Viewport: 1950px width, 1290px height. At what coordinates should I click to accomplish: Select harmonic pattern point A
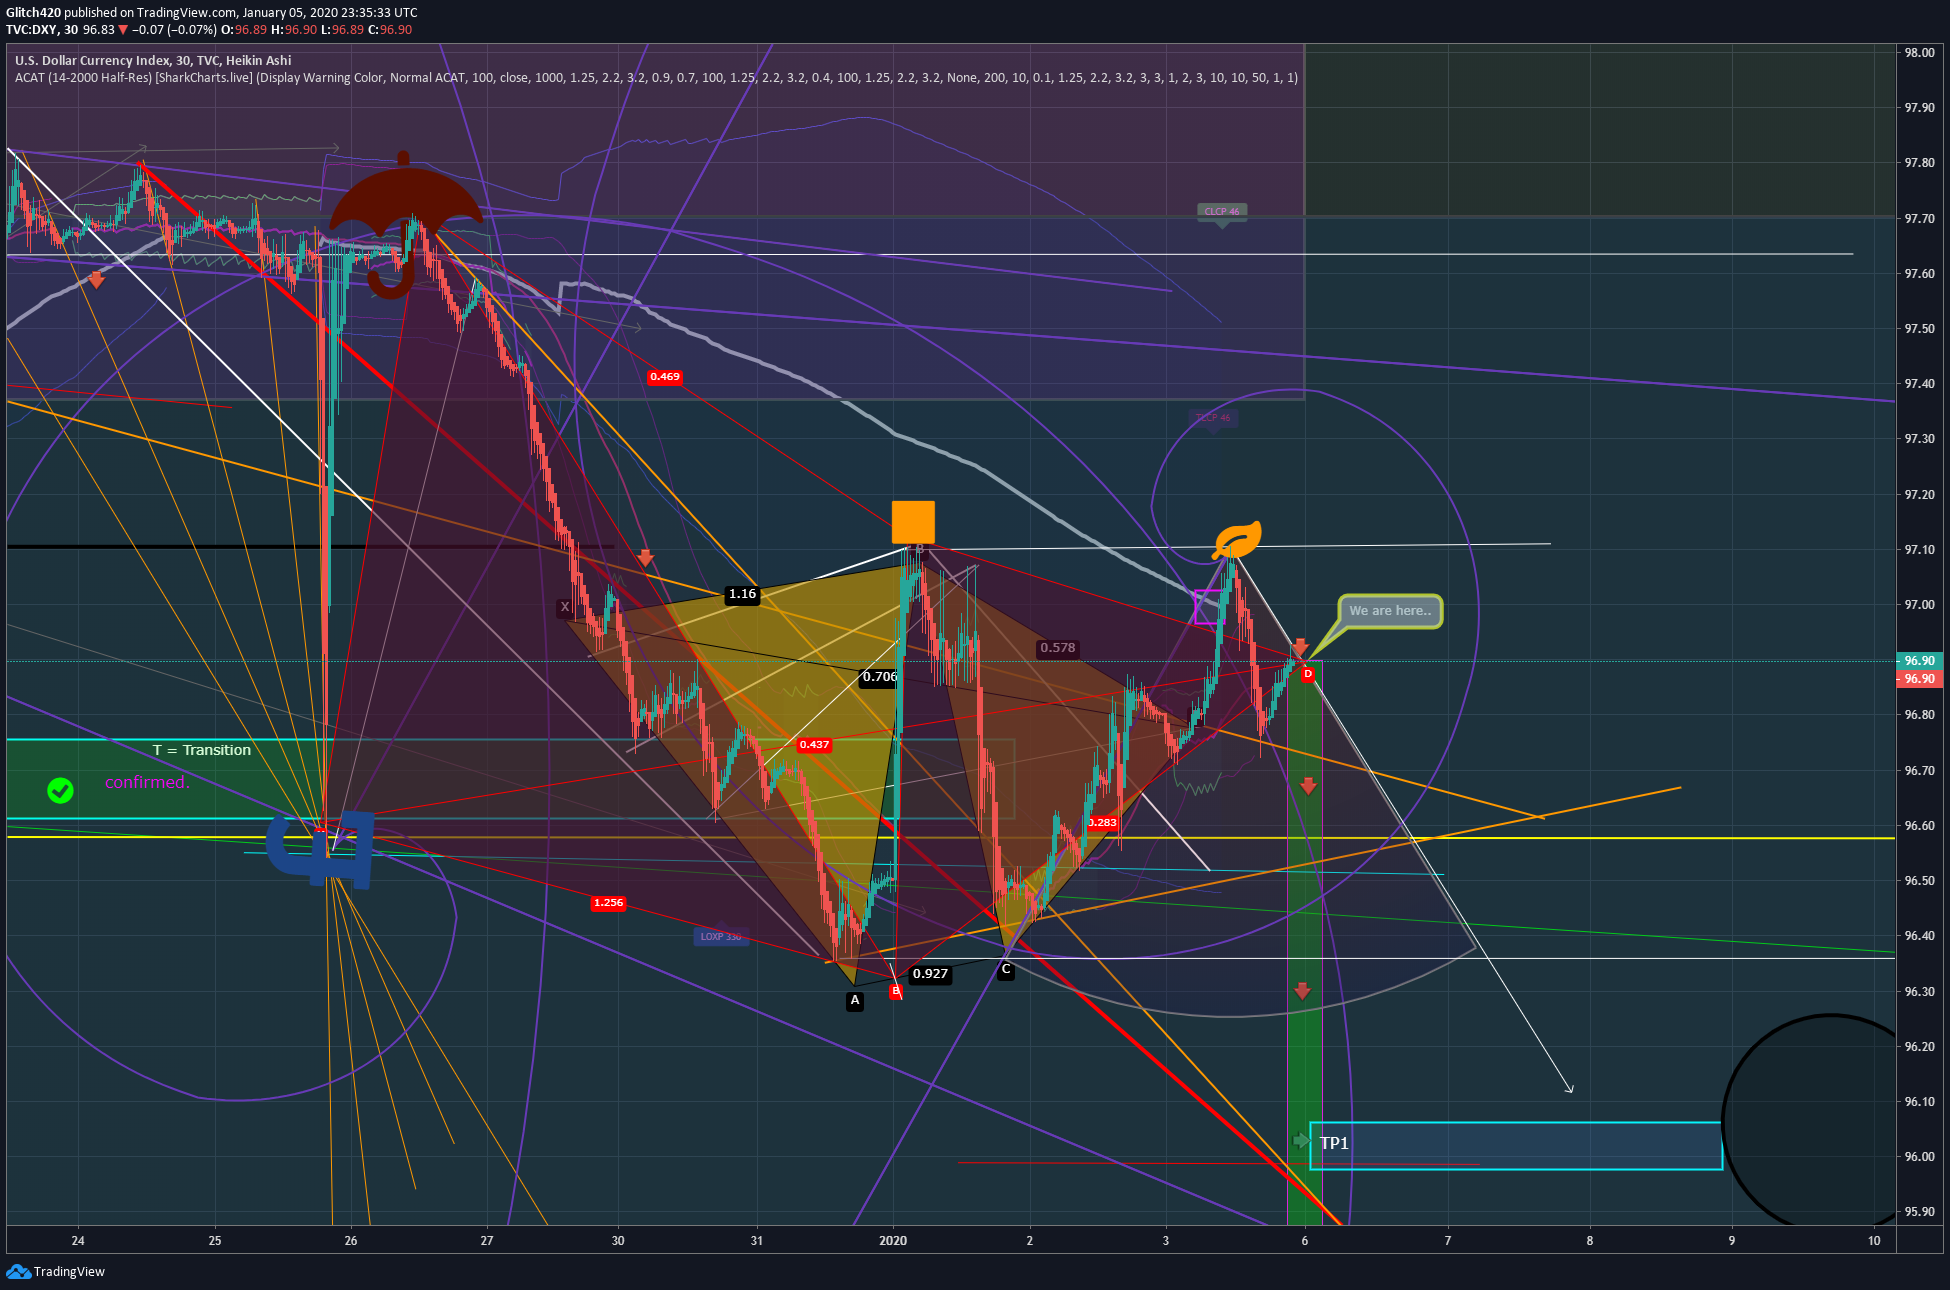pos(855,1000)
